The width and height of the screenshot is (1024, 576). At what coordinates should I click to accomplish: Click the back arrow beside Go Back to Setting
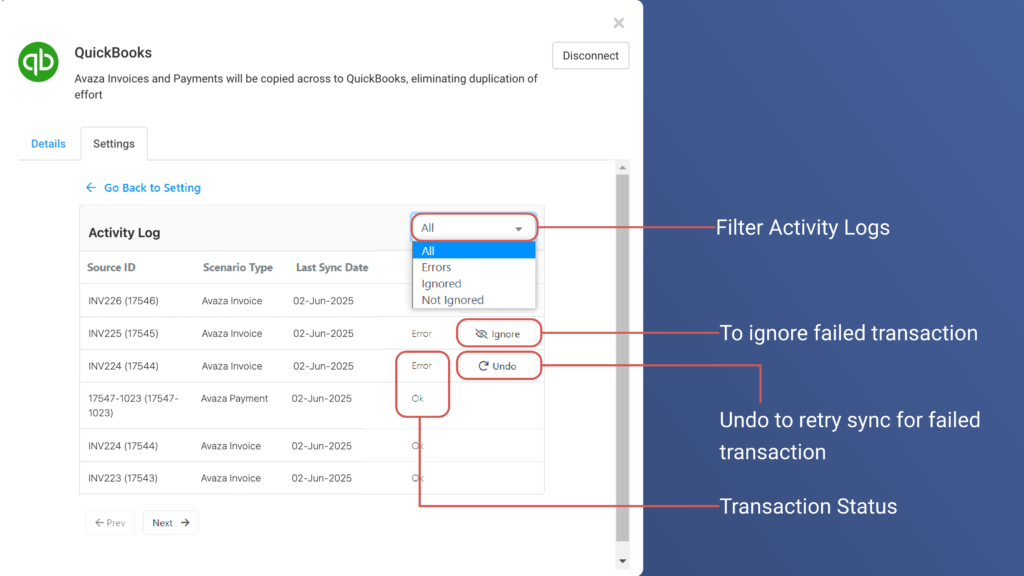[91, 188]
